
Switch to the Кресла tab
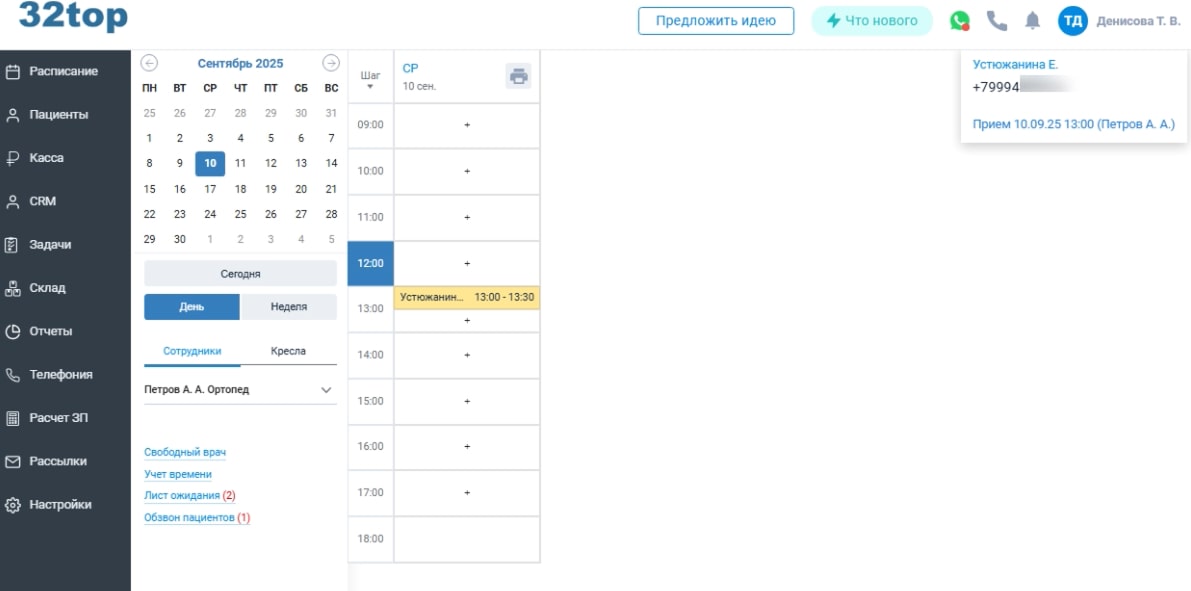tap(288, 351)
